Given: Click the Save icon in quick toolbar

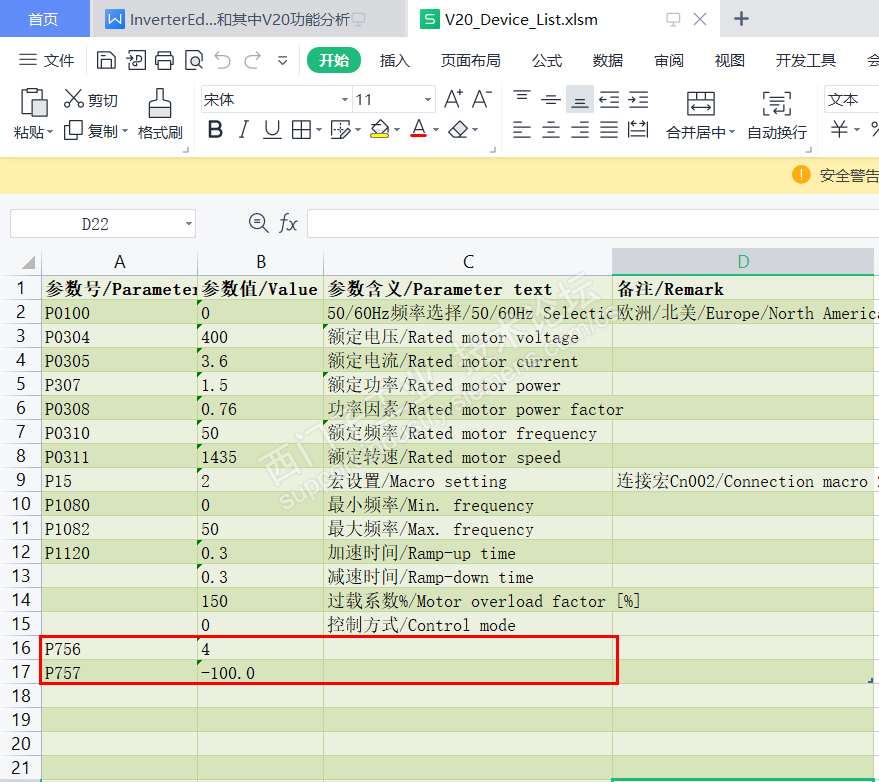Looking at the screenshot, I should (x=106, y=61).
